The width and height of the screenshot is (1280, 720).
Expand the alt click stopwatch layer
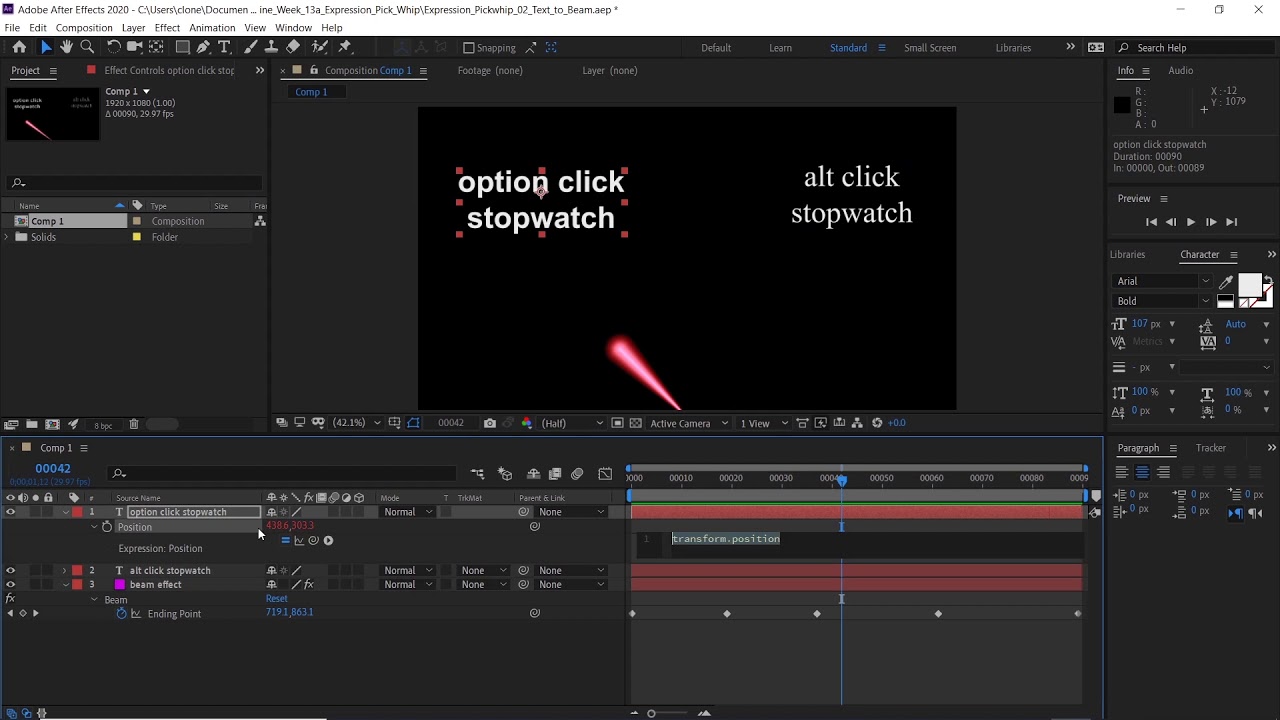(x=65, y=571)
